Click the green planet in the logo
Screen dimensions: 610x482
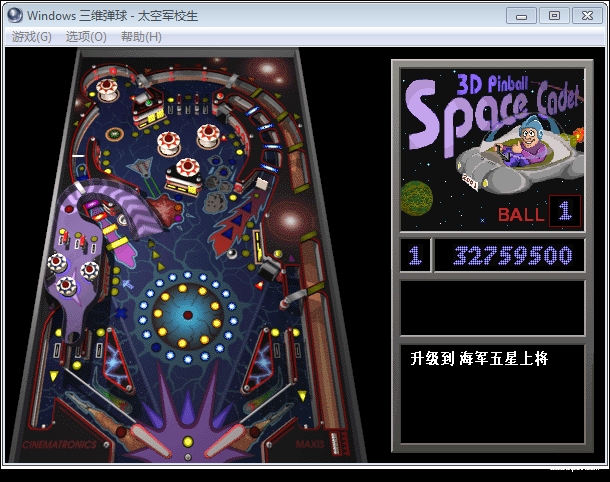coord(417,198)
